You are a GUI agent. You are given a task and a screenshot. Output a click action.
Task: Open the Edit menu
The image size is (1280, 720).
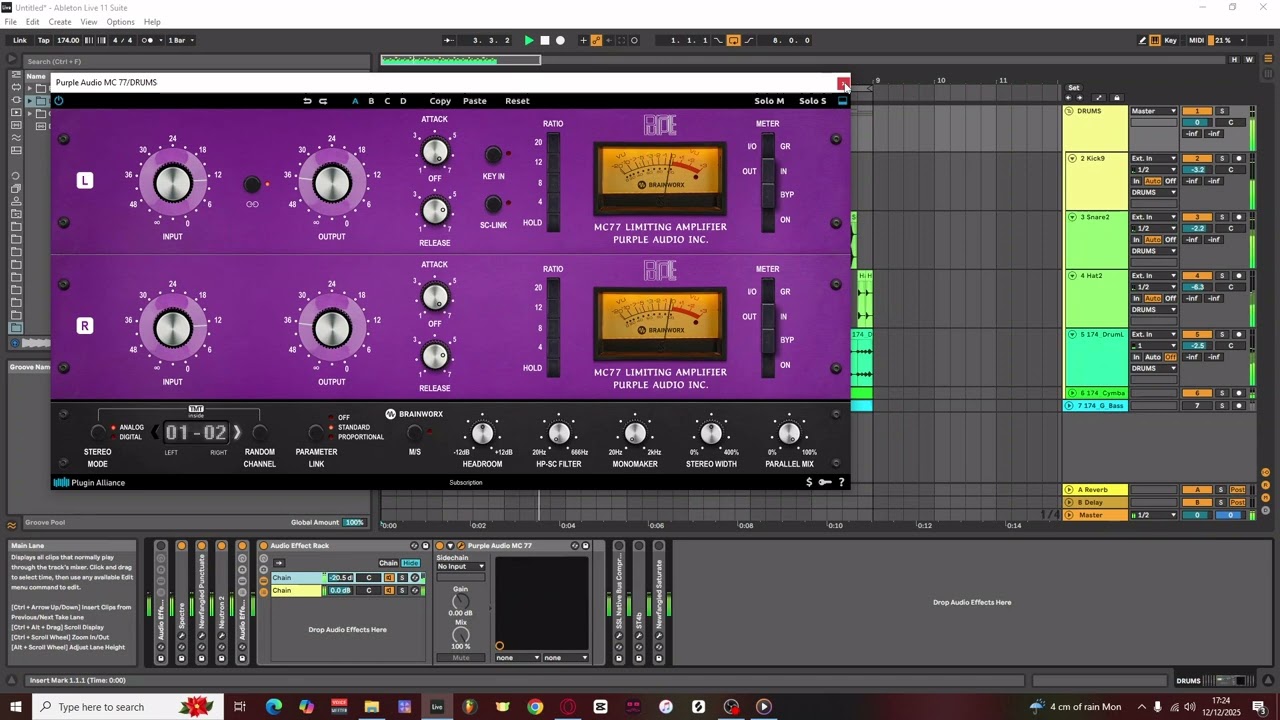(33, 22)
